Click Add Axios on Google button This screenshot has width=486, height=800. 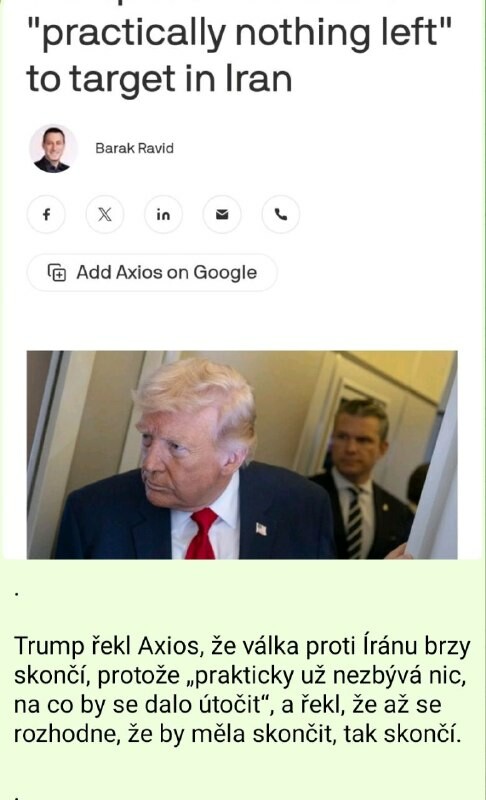[x=152, y=272]
